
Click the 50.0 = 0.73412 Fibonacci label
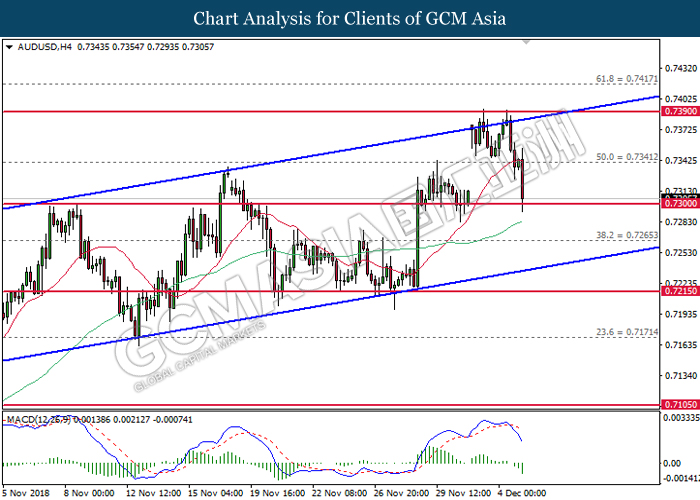tap(625, 157)
